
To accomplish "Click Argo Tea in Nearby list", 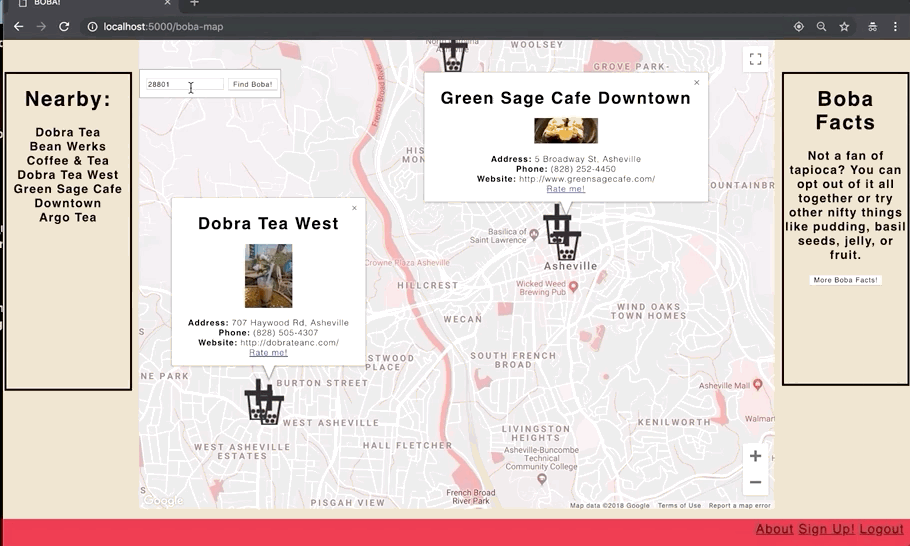I will [68, 218].
